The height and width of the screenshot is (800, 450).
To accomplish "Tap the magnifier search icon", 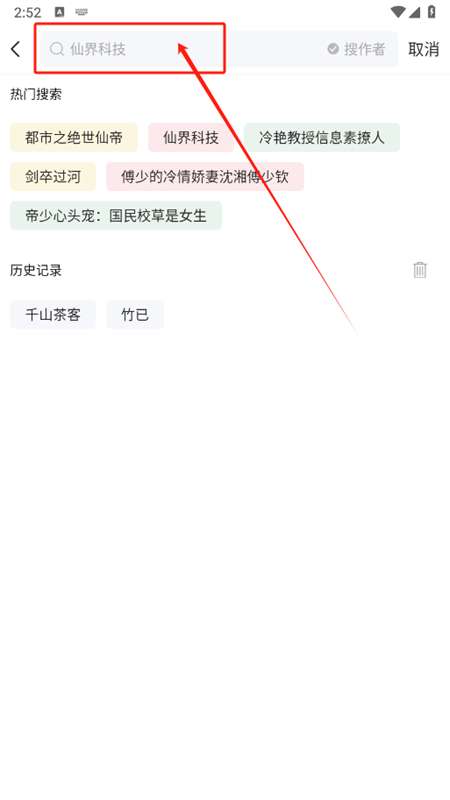I will point(56,49).
